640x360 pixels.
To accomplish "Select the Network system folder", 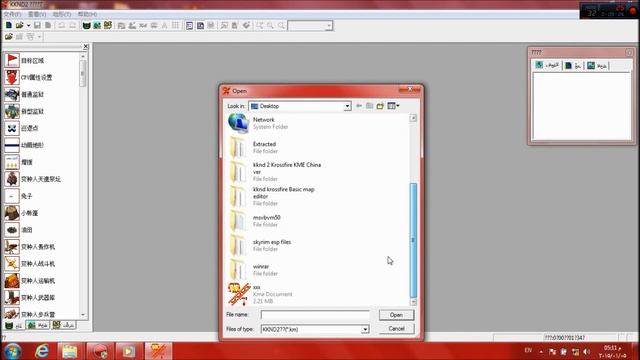I will click(x=259, y=123).
